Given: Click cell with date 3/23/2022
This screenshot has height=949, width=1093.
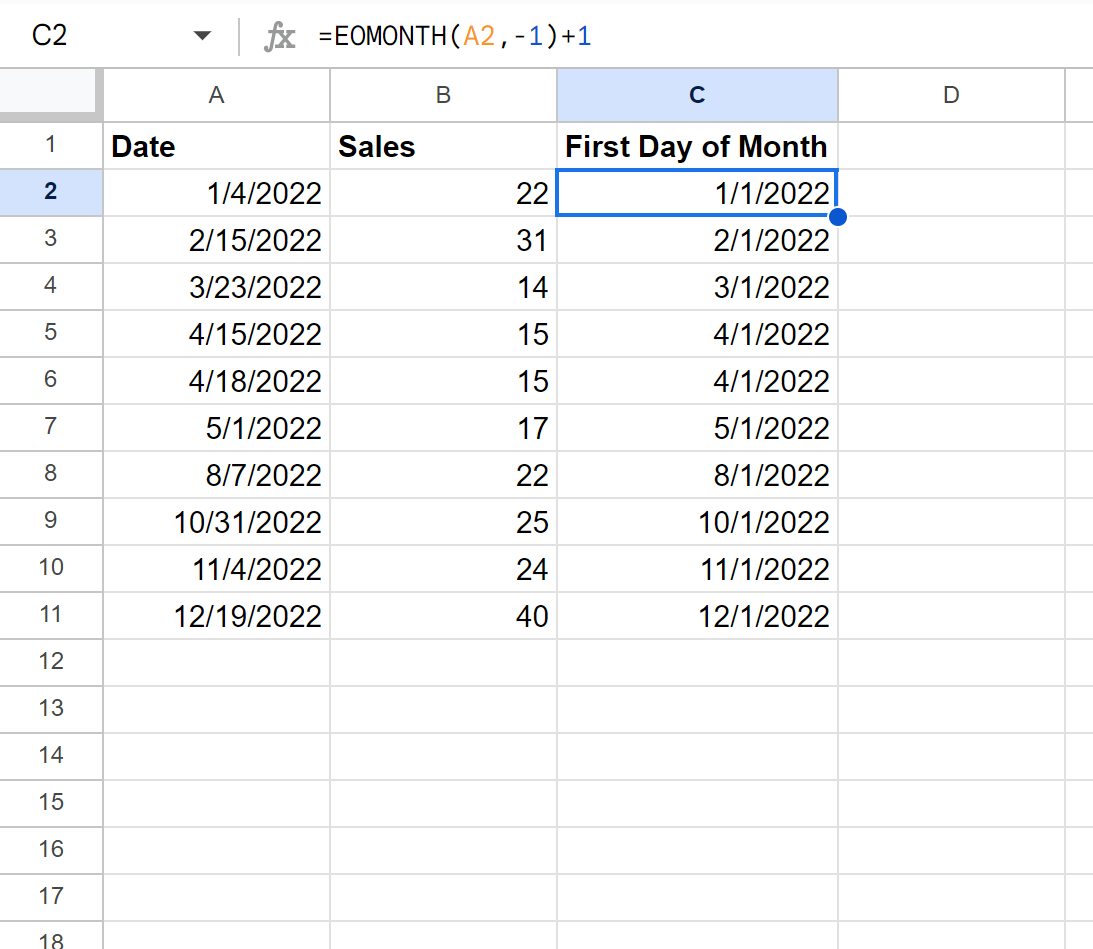Looking at the screenshot, I should [216, 287].
